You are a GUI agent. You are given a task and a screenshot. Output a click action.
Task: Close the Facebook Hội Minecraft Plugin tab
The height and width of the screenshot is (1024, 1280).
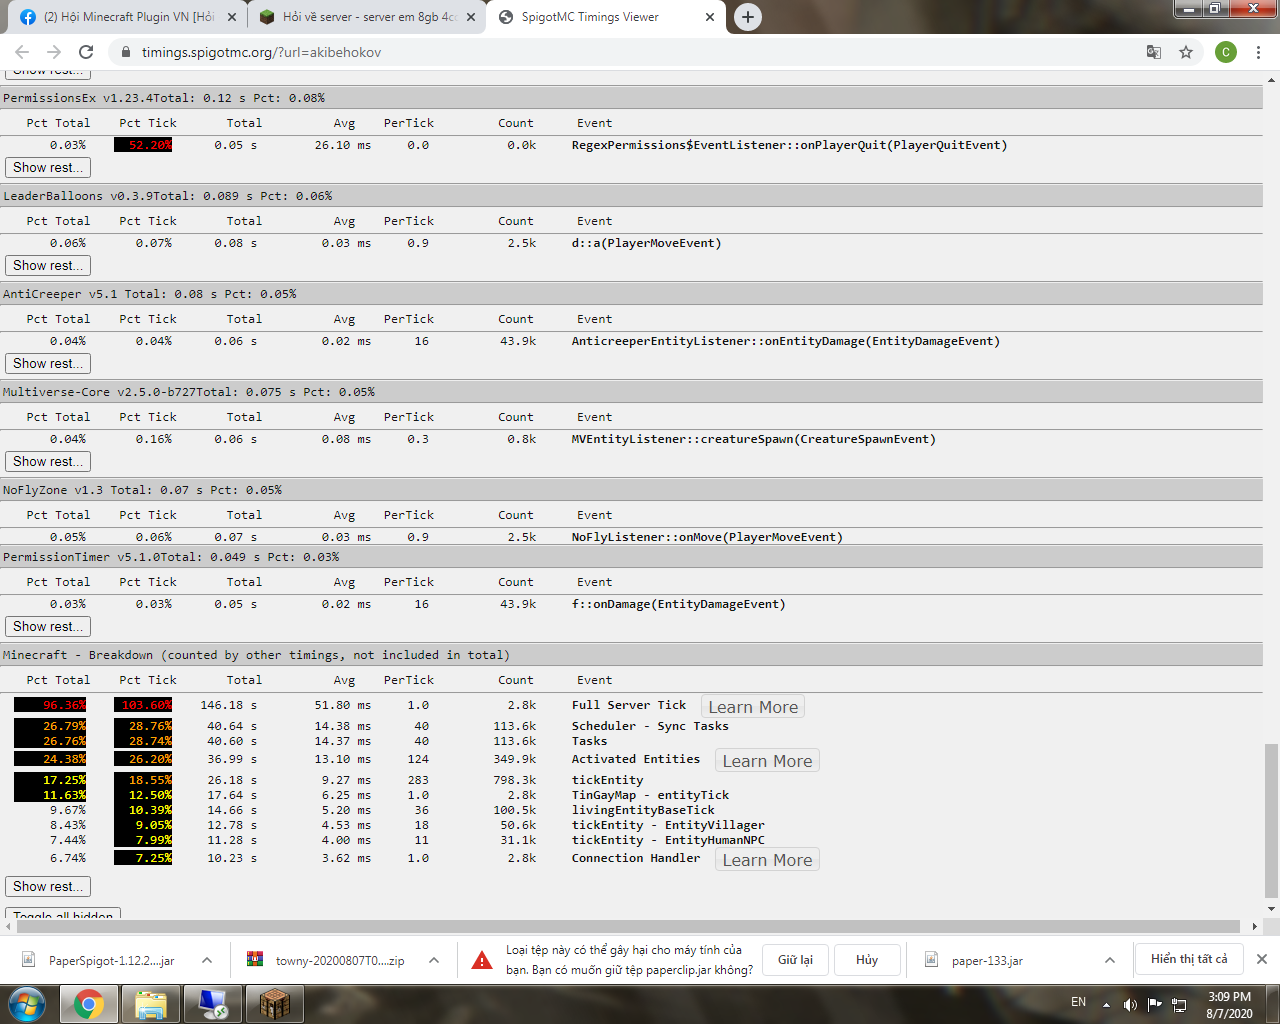tap(232, 17)
